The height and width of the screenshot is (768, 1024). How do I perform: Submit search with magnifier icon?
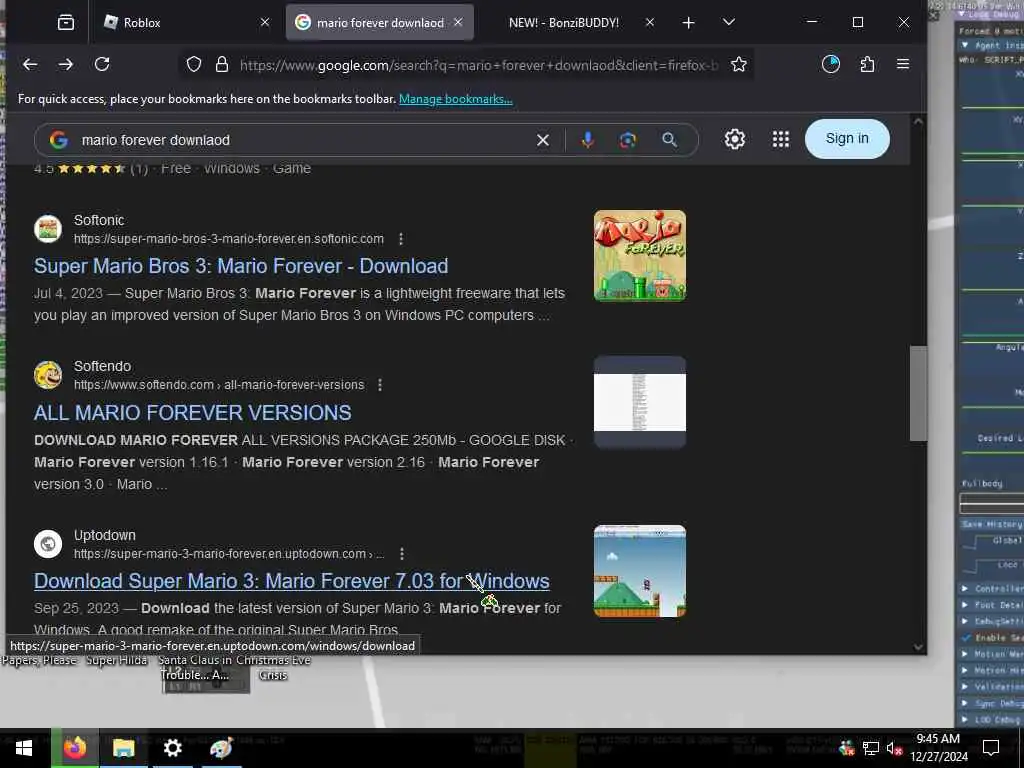coord(669,140)
